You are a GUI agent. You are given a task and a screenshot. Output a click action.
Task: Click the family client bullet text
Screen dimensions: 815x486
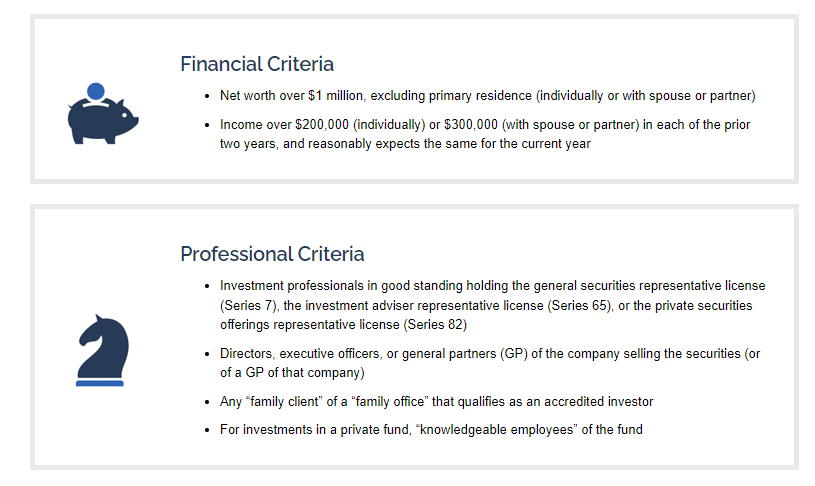click(436, 401)
